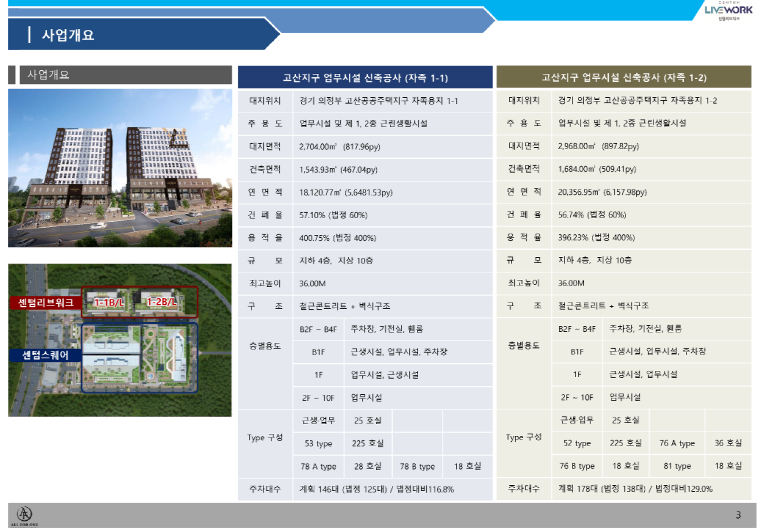Viewport: 764px width, 528px height.
Task: Click the white bar beside 사업개요 title
Action: click(x=28, y=35)
